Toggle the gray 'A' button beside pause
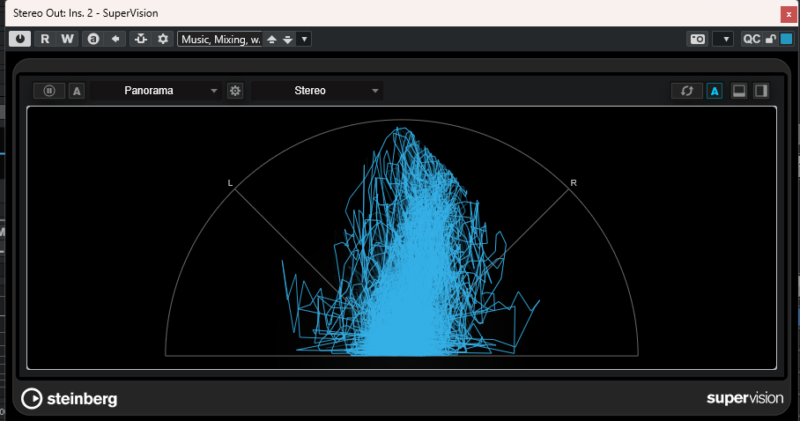800x421 pixels. [77, 91]
